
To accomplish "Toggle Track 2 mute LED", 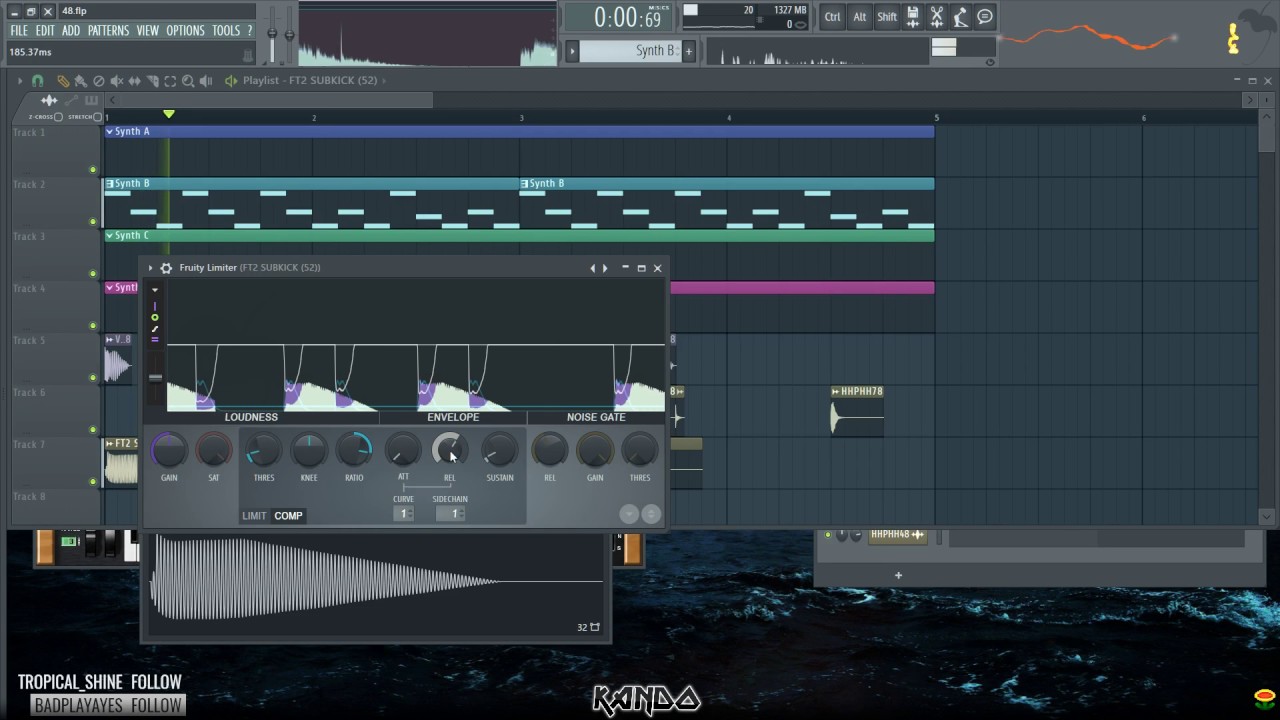I will click(93, 222).
